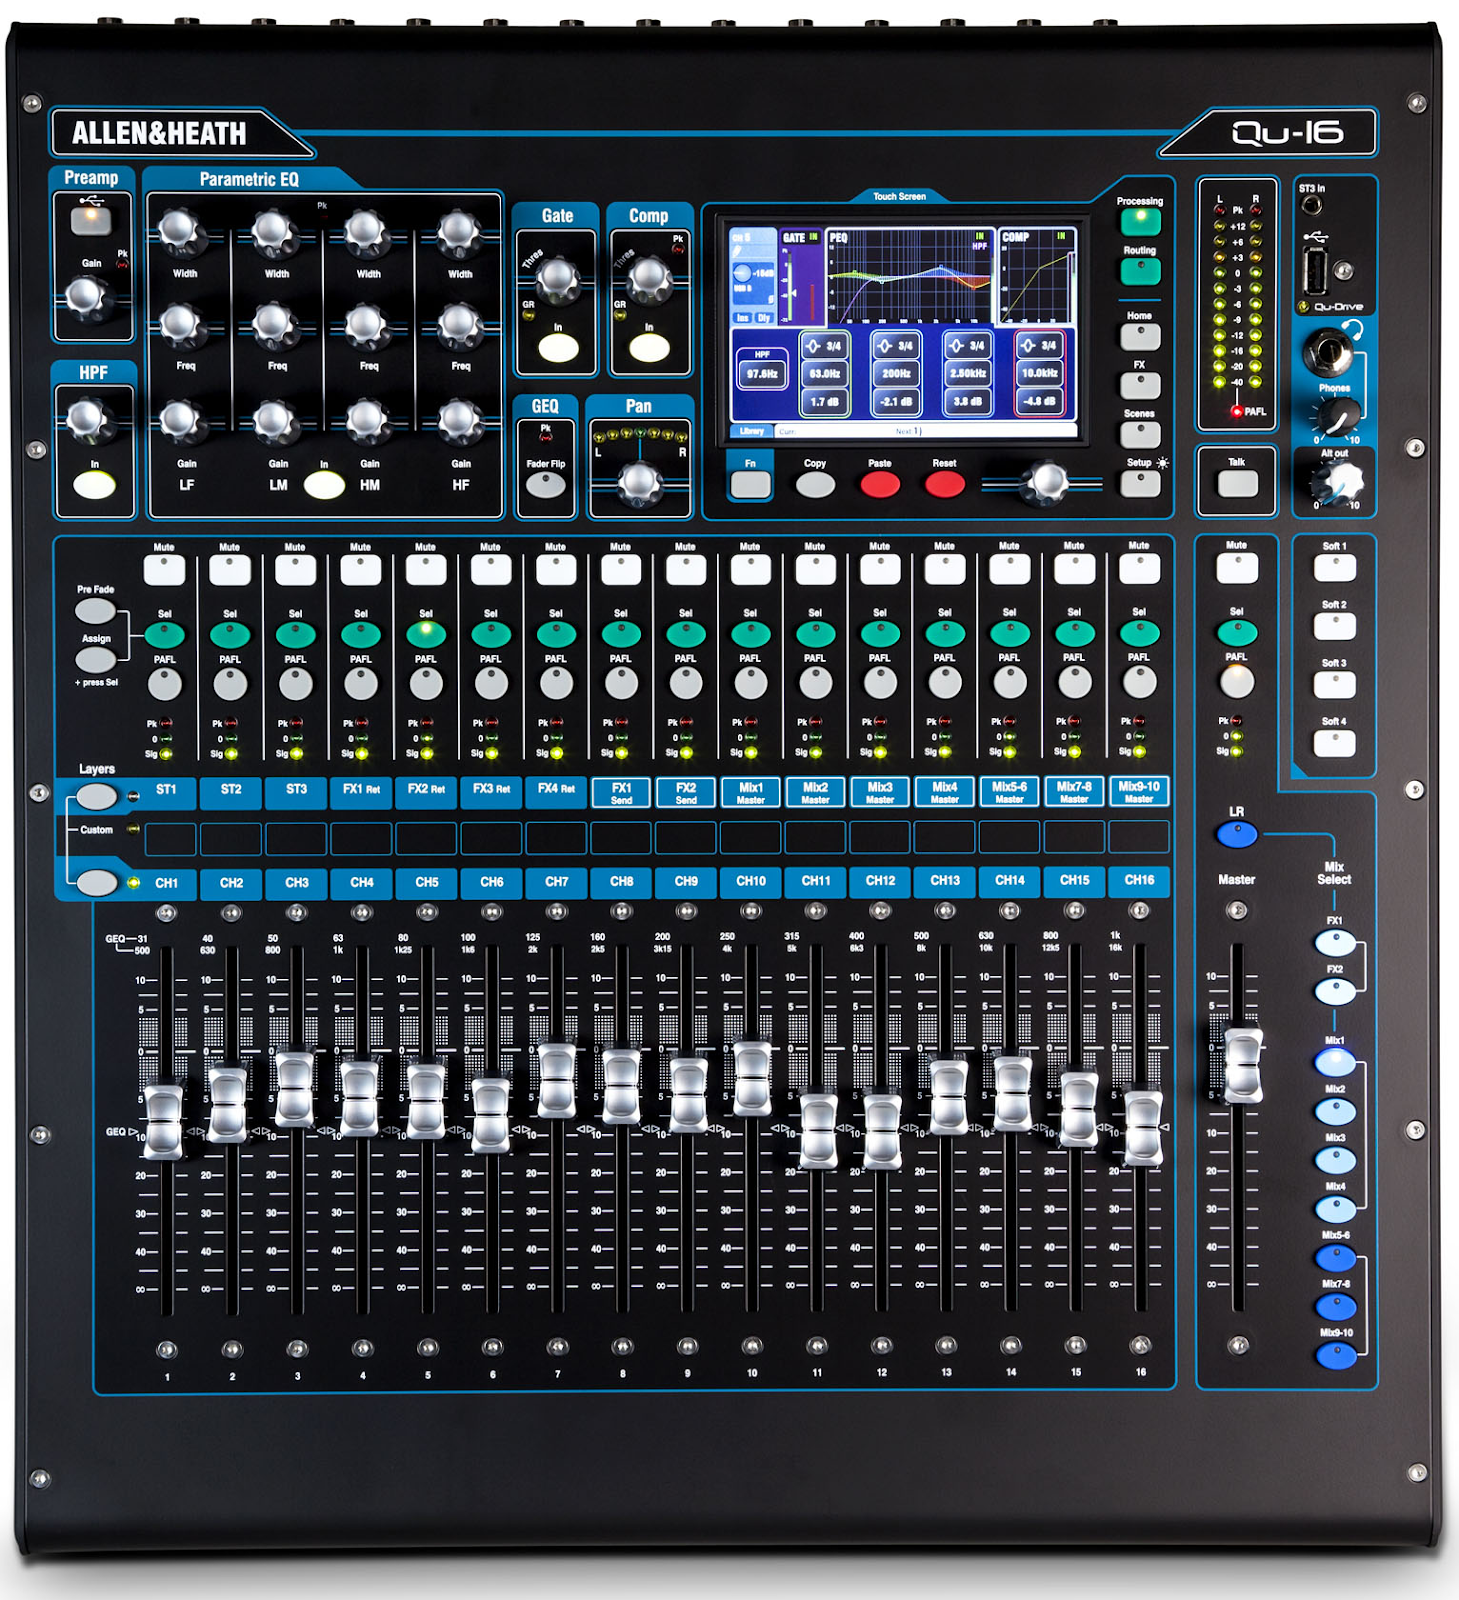Image resolution: width=1459 pixels, height=1600 pixels.
Task: Select Mix1 in Mix Select column
Action: pyautogui.click(x=1335, y=1062)
